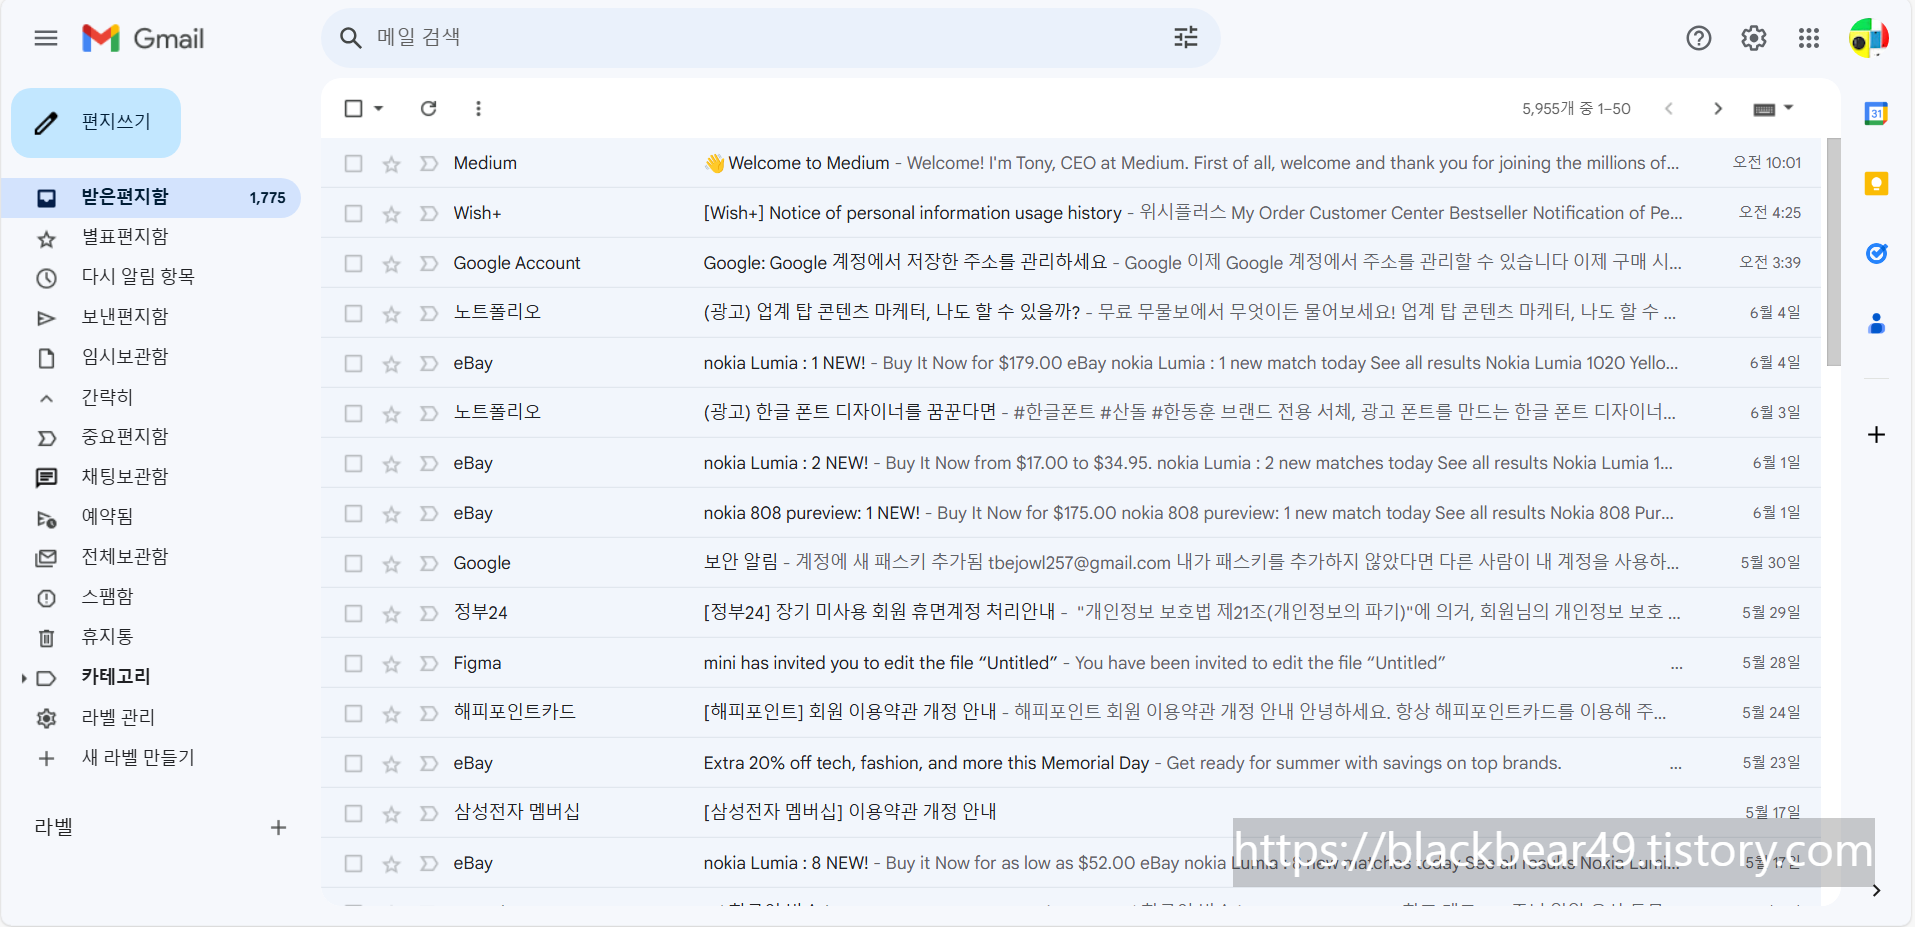
Task: Check the Figma email checkbox
Action: click(353, 663)
